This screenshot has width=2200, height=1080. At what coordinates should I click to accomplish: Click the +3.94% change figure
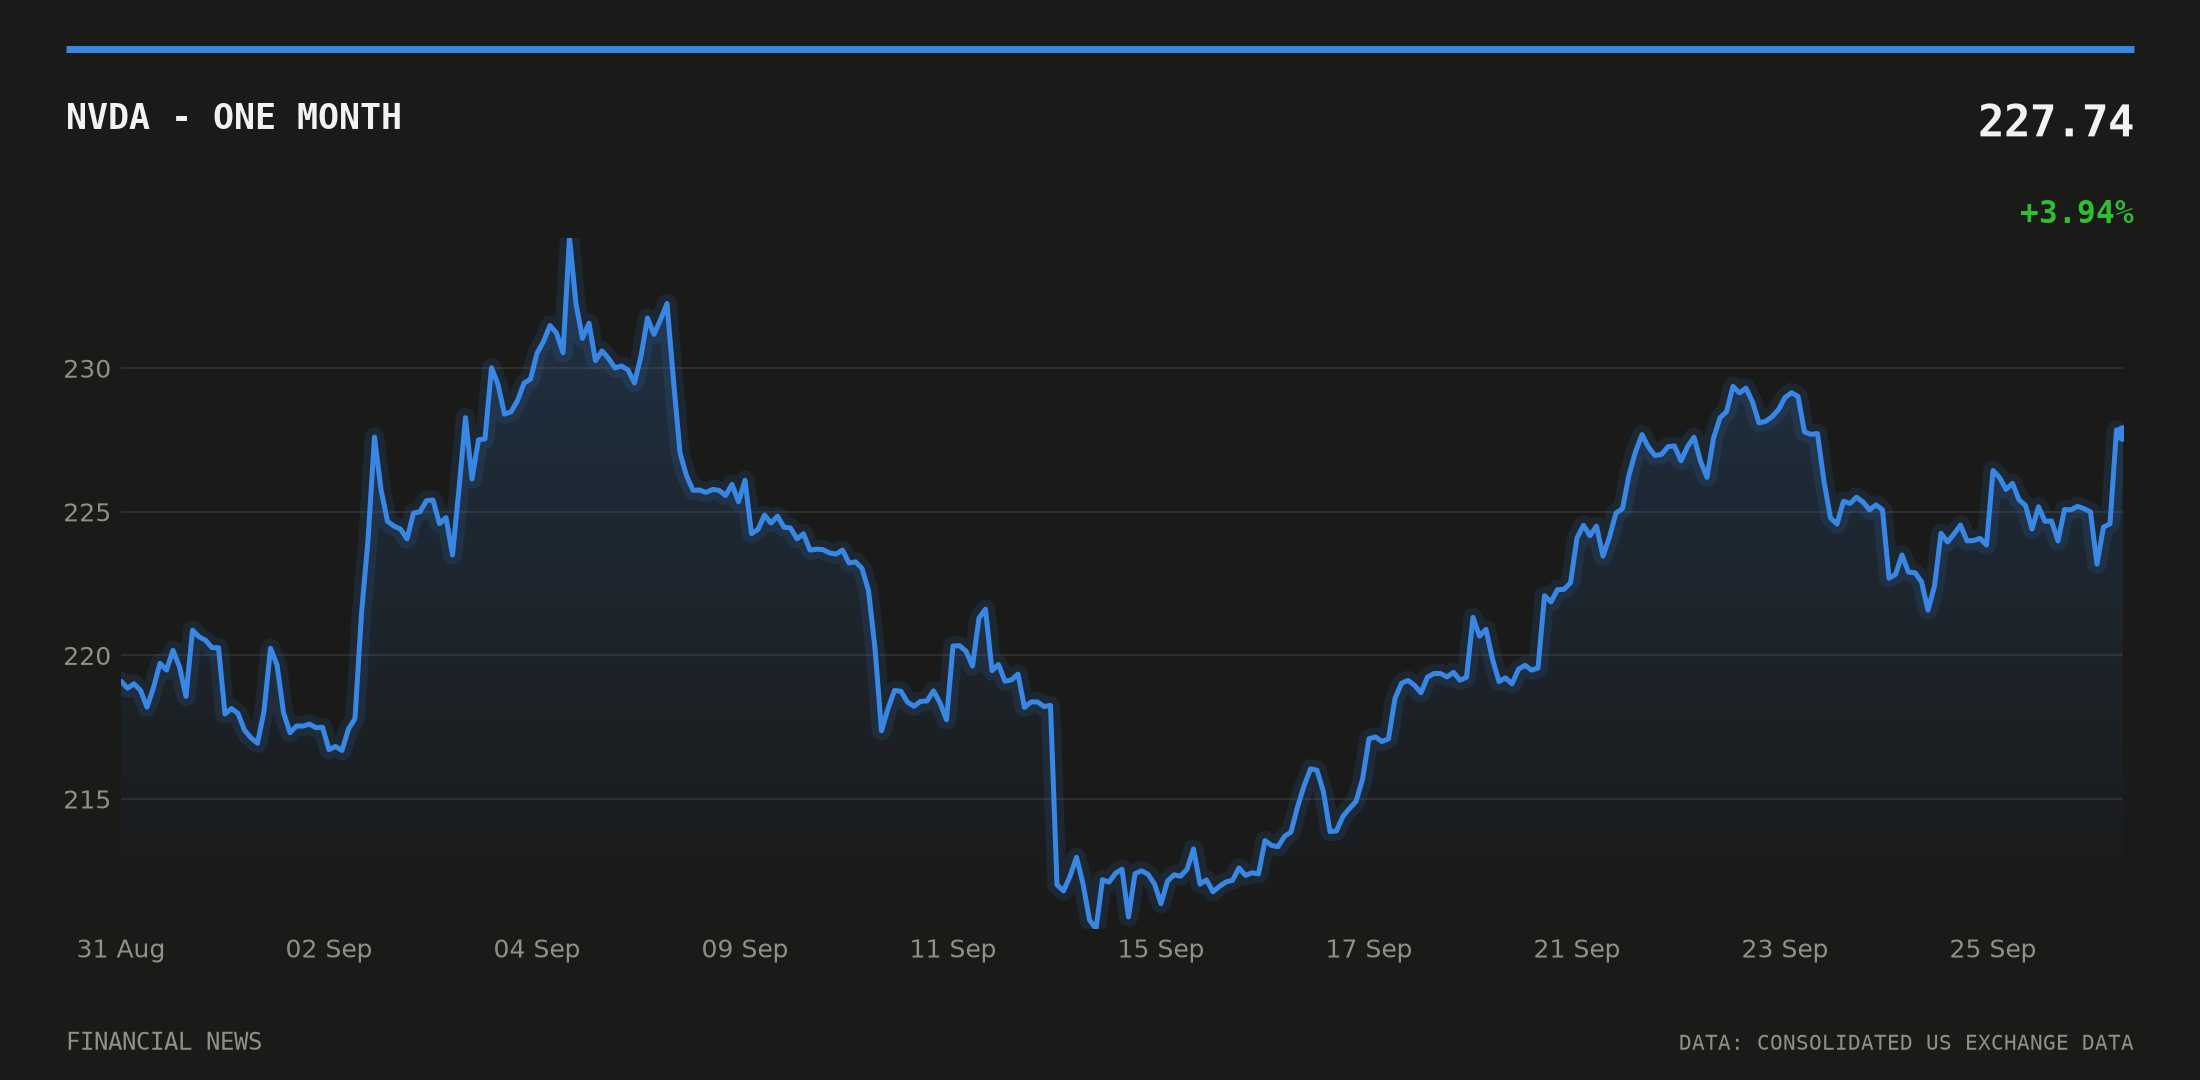2076,212
